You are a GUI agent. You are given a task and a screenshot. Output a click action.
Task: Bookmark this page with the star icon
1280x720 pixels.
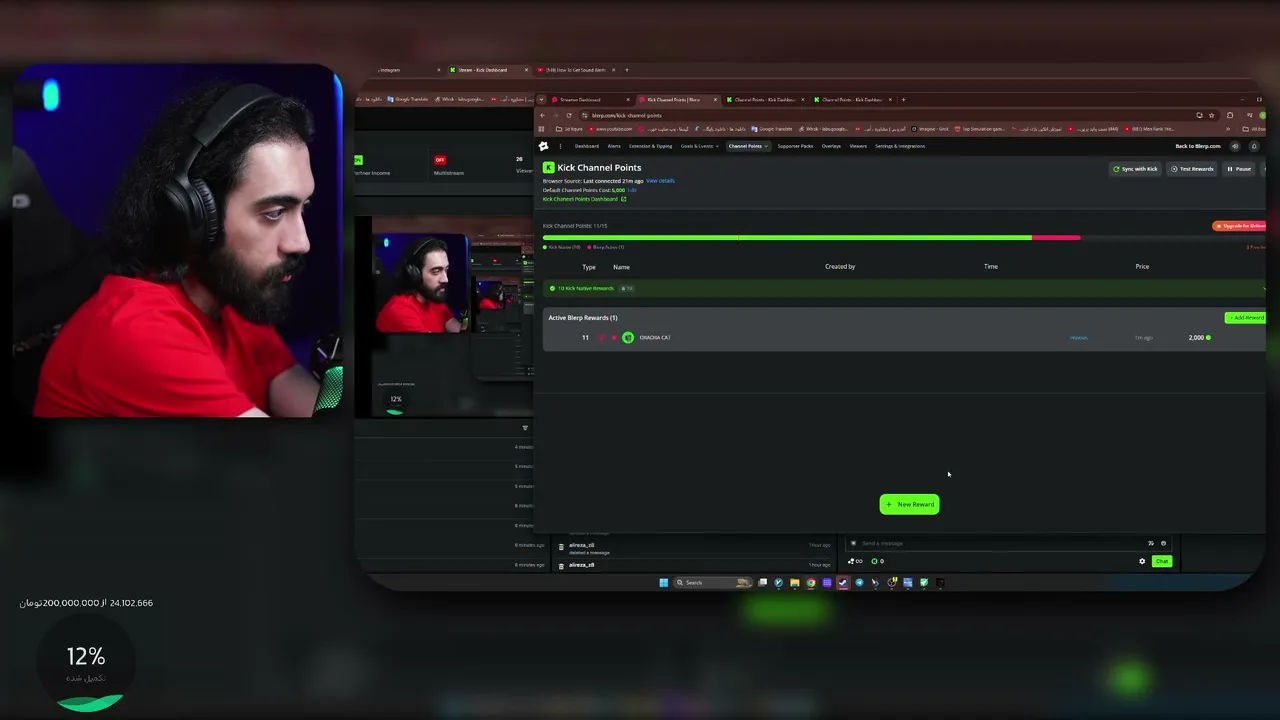[1213, 115]
